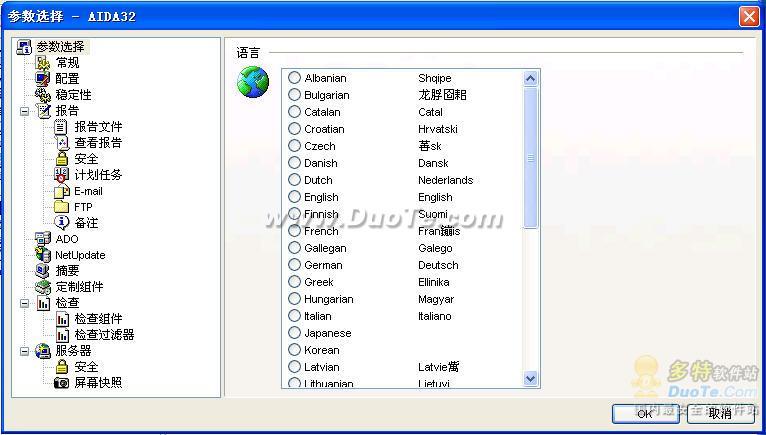The height and width of the screenshot is (435, 766).
Task: Pick the Dutch language radio
Action: tap(294, 179)
